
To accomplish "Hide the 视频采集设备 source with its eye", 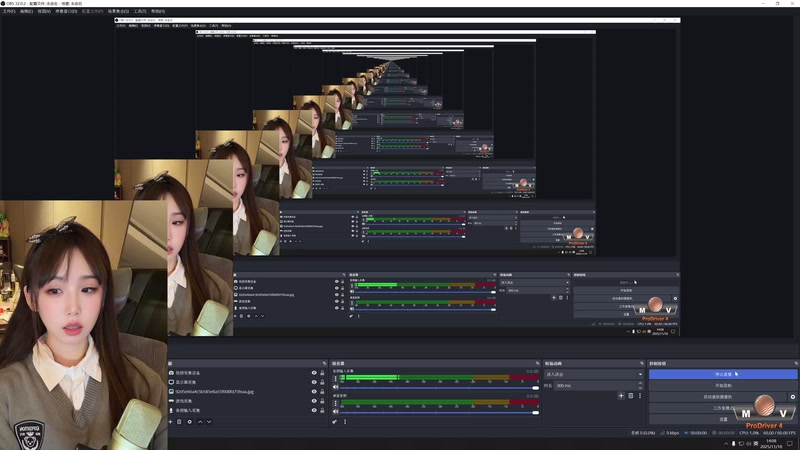I will click(x=314, y=373).
